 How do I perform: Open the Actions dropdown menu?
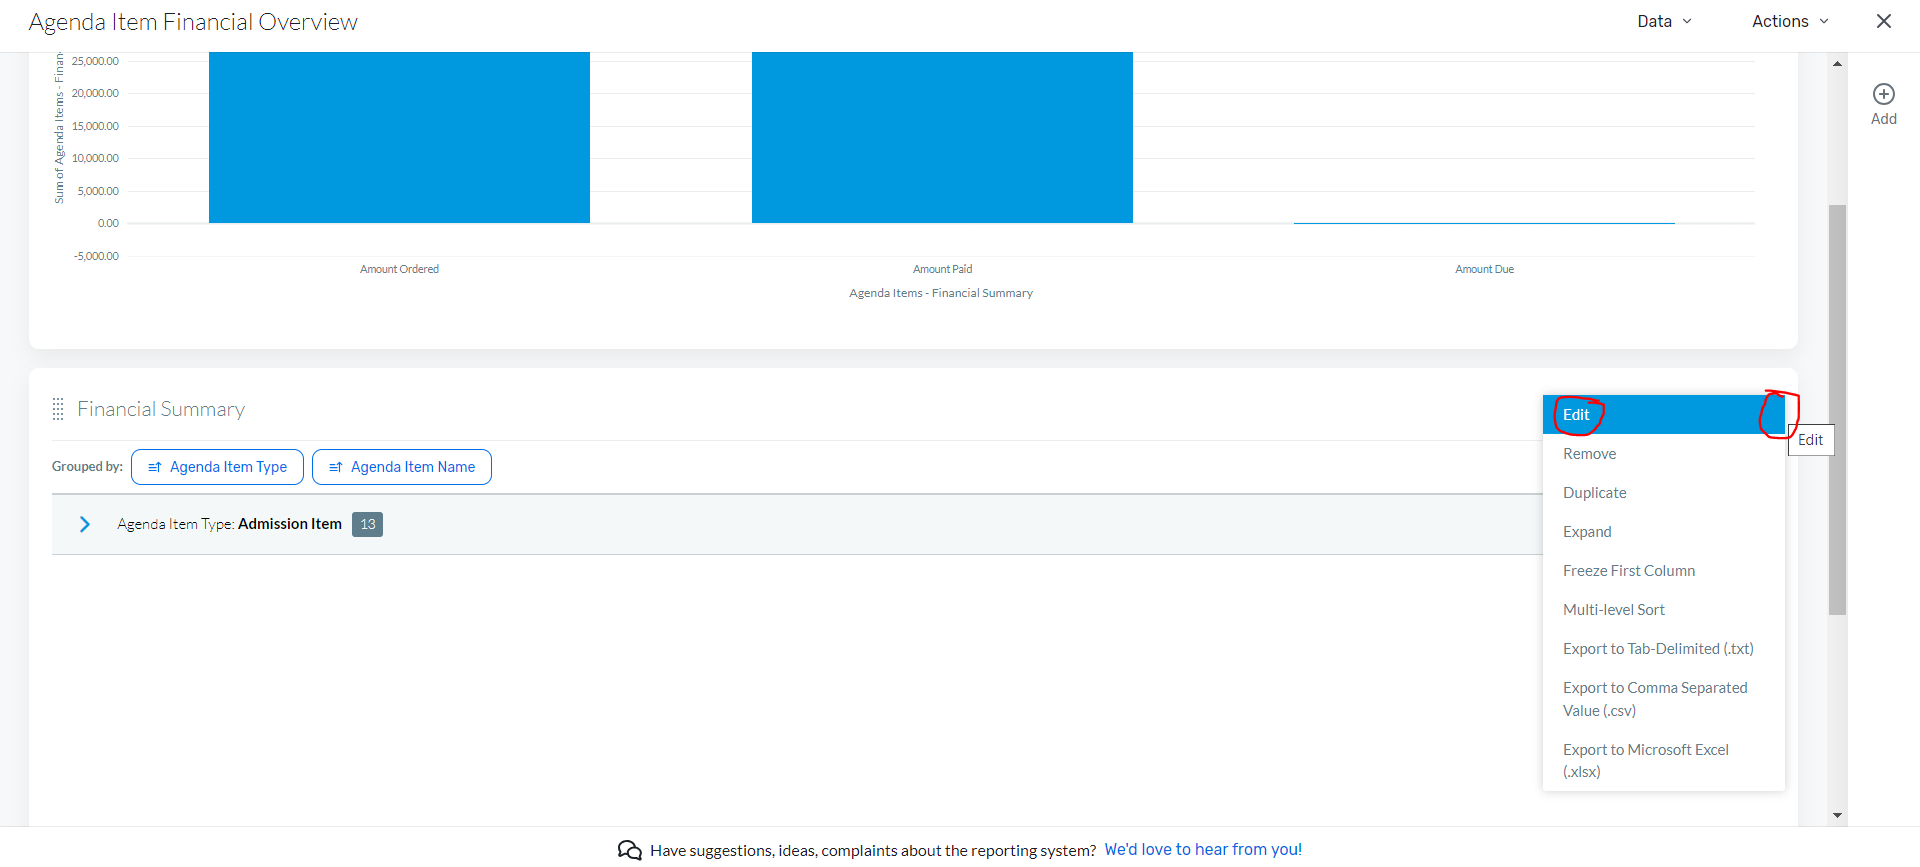point(1790,21)
